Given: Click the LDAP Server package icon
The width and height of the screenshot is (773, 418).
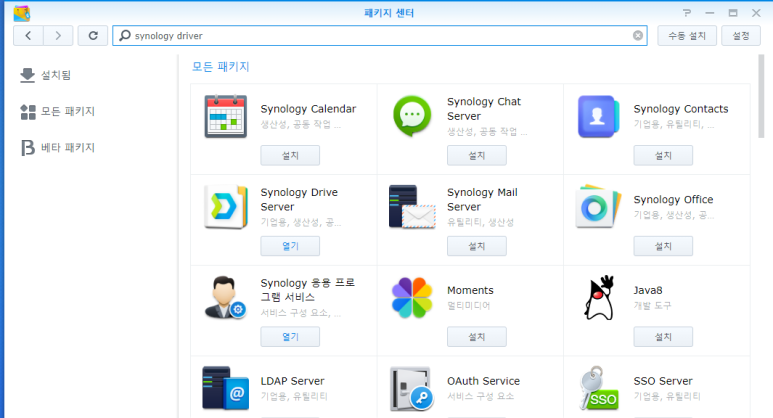Looking at the screenshot, I should tap(225, 388).
